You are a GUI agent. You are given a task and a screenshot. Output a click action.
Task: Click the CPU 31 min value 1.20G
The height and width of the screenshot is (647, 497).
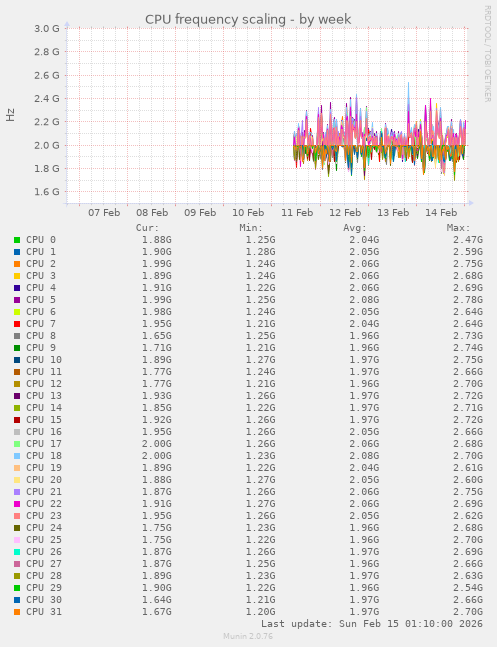pyautogui.click(x=260, y=612)
